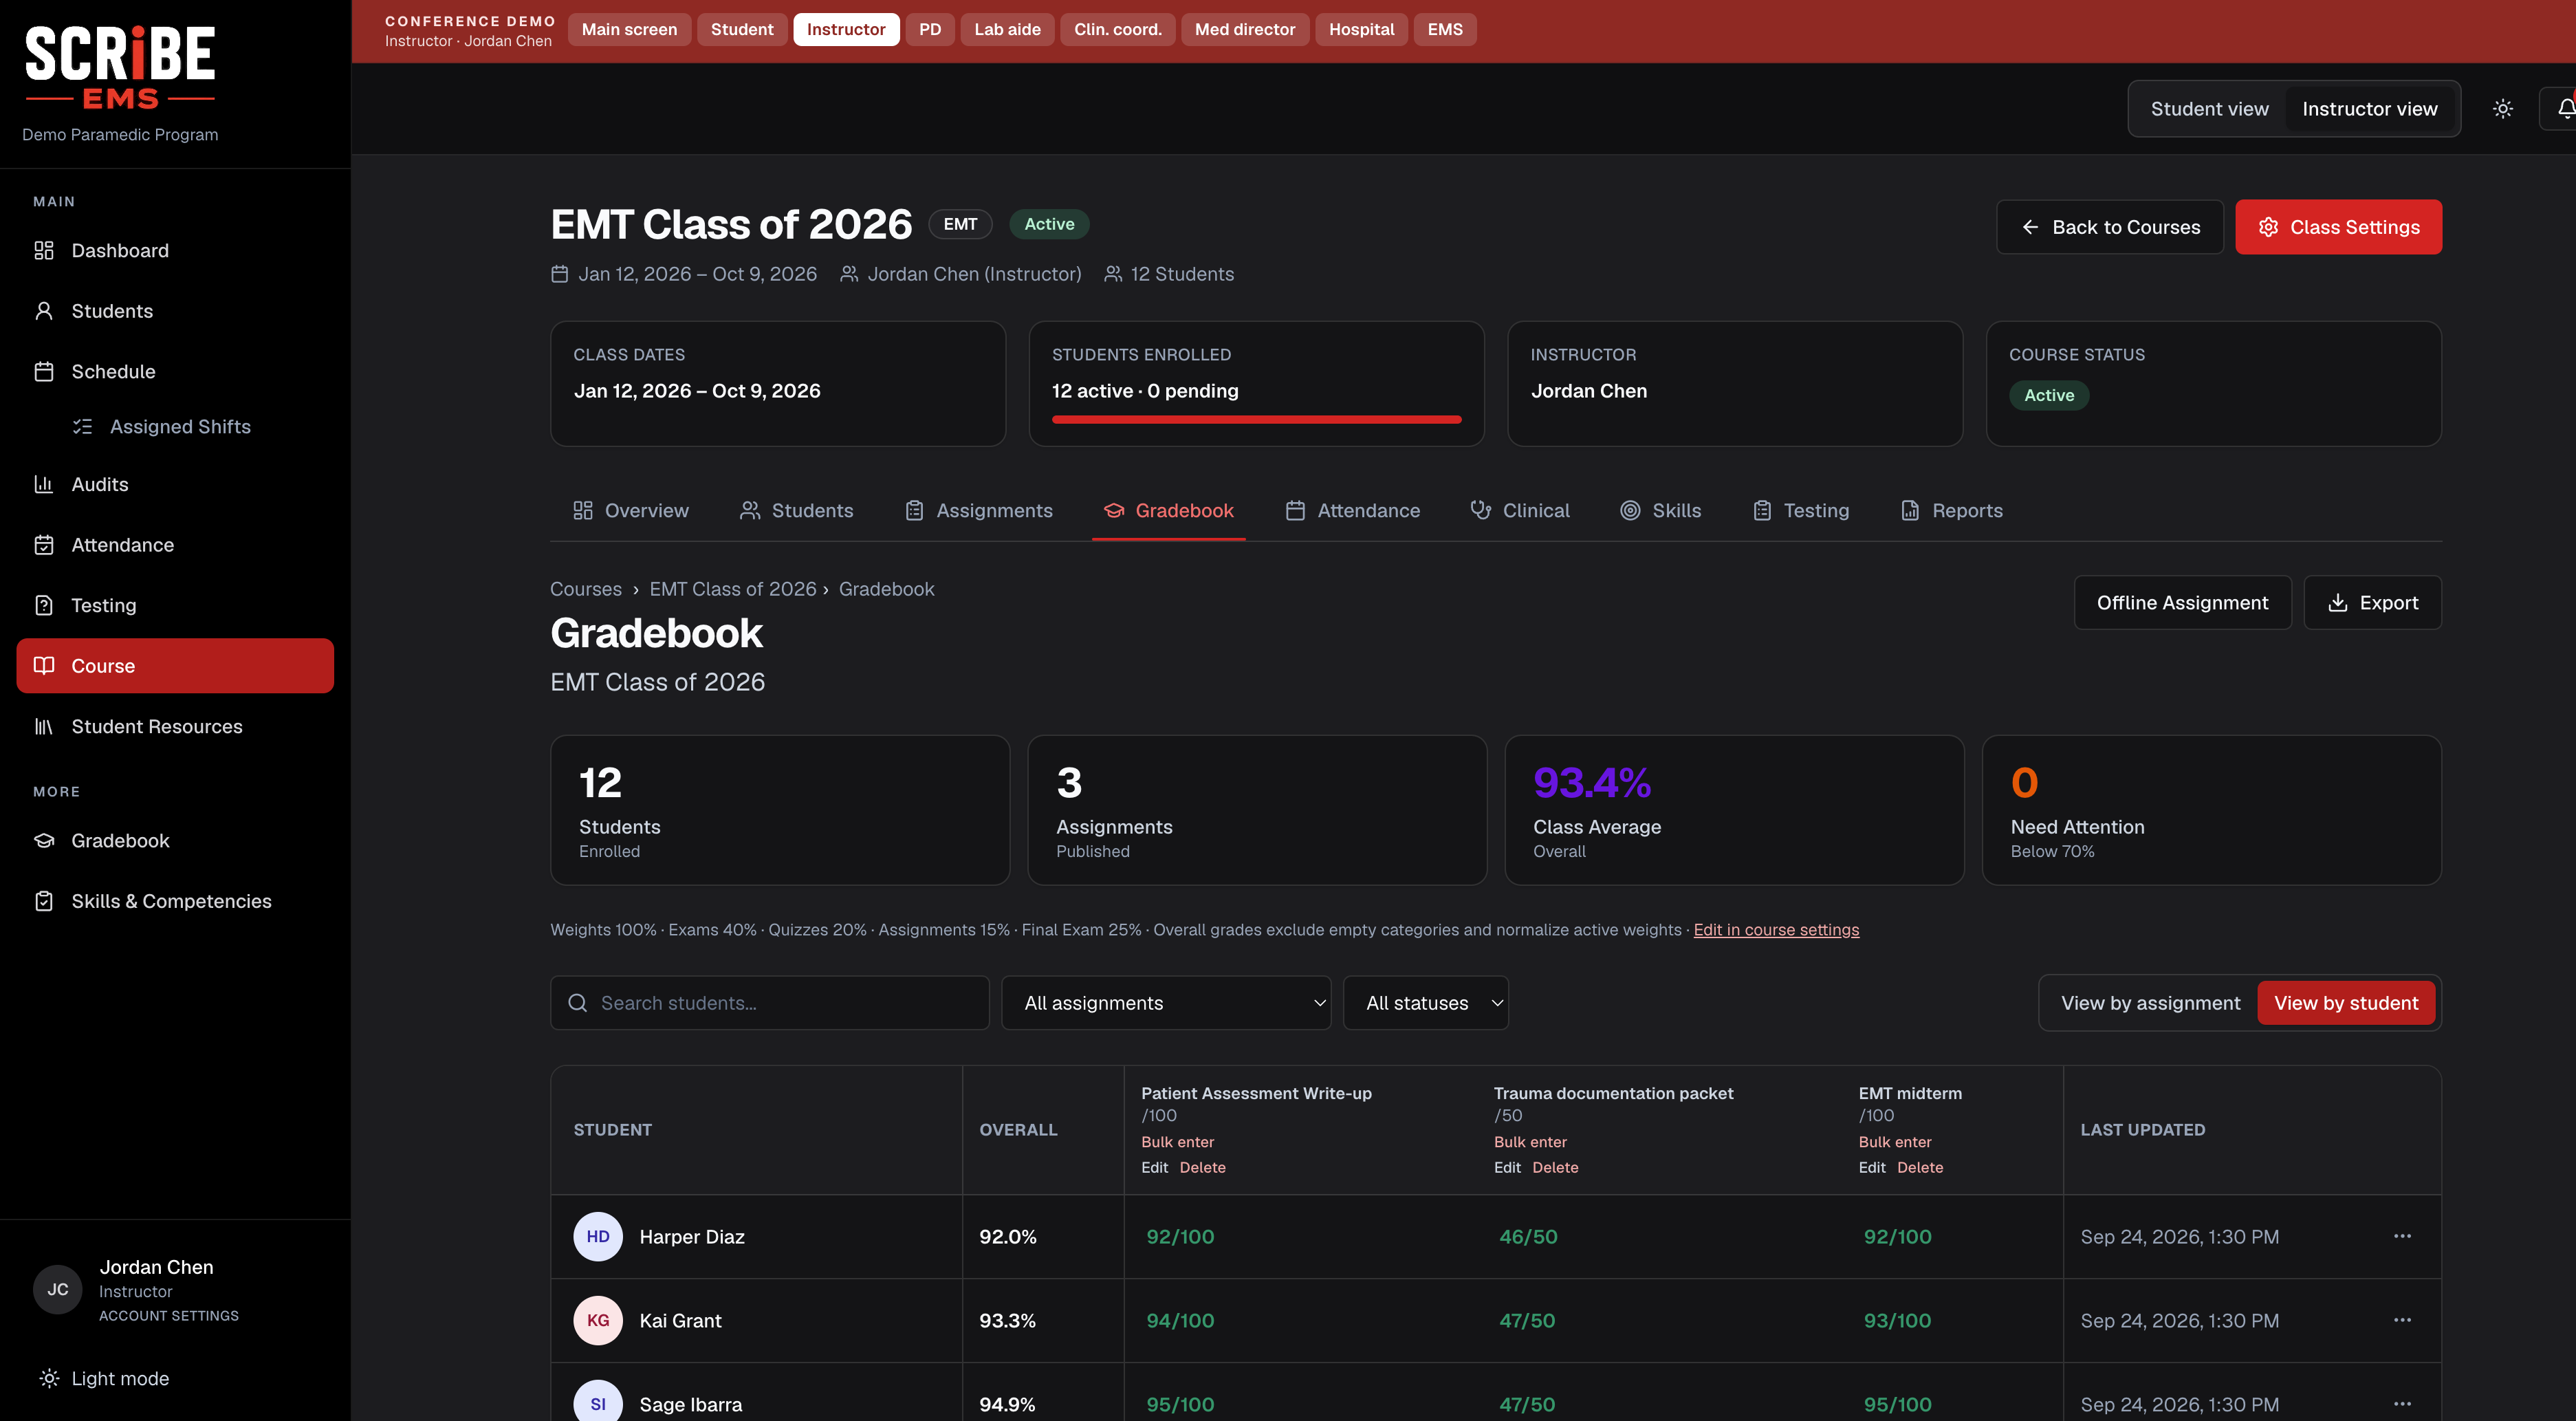
Task: Go to Schedule in the sidebar
Action: tap(175, 371)
